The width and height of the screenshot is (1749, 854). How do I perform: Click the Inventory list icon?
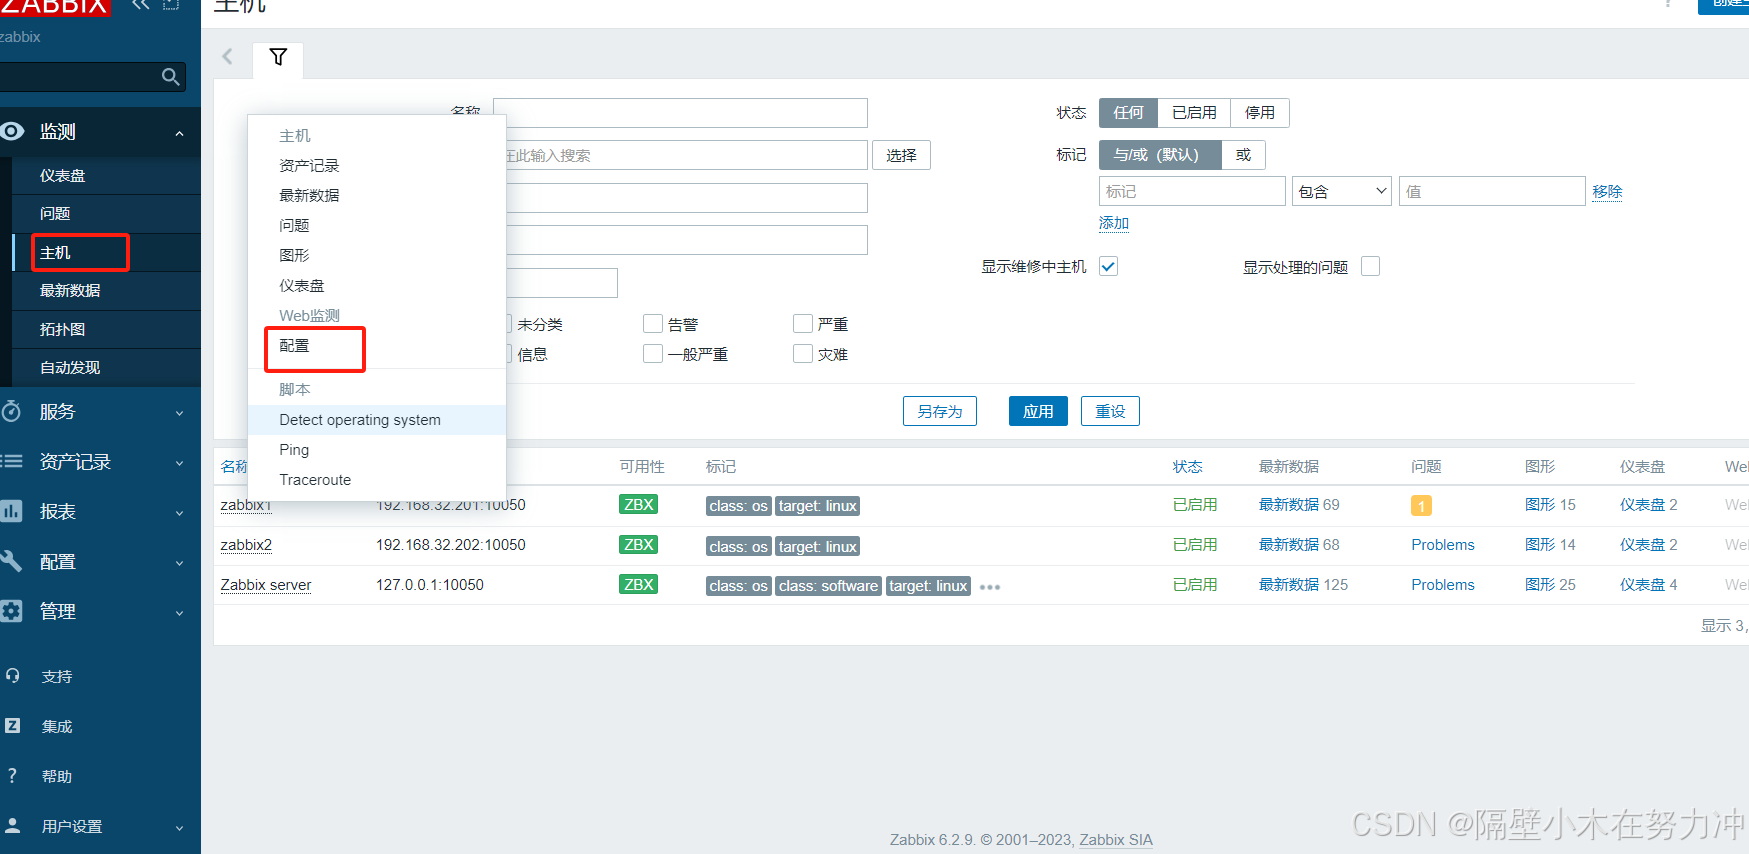11,461
